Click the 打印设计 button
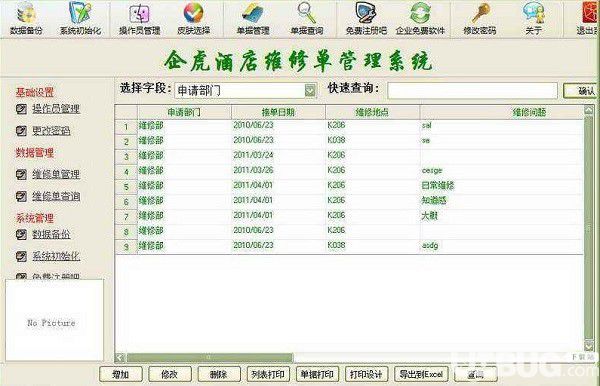The width and height of the screenshot is (600, 386). 366,374
